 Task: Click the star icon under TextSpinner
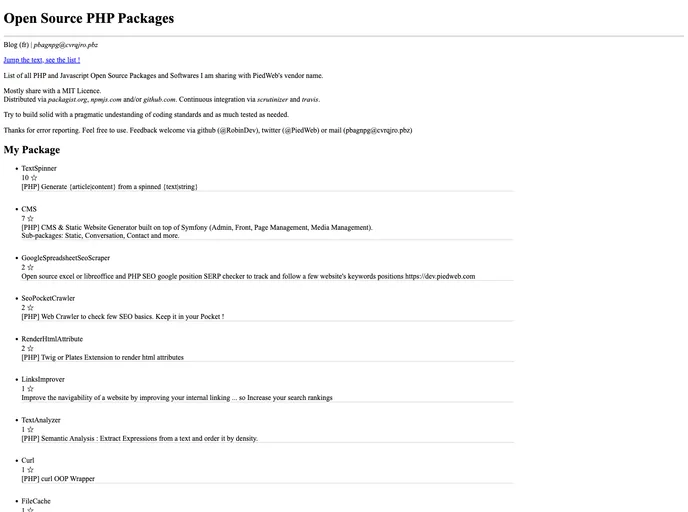point(31,178)
